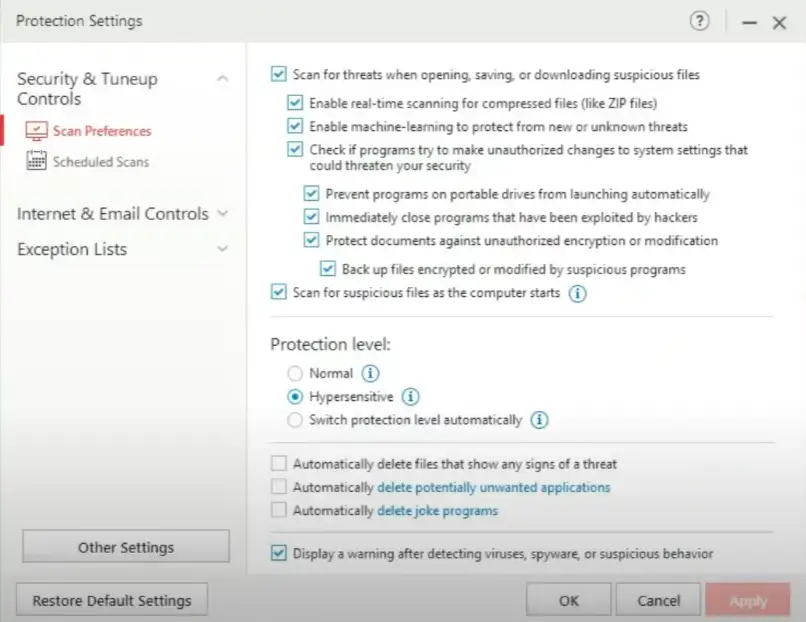Image resolution: width=806 pixels, height=622 pixels.
Task: Disable machine-learning threat protection checkbox
Action: pyautogui.click(x=295, y=127)
